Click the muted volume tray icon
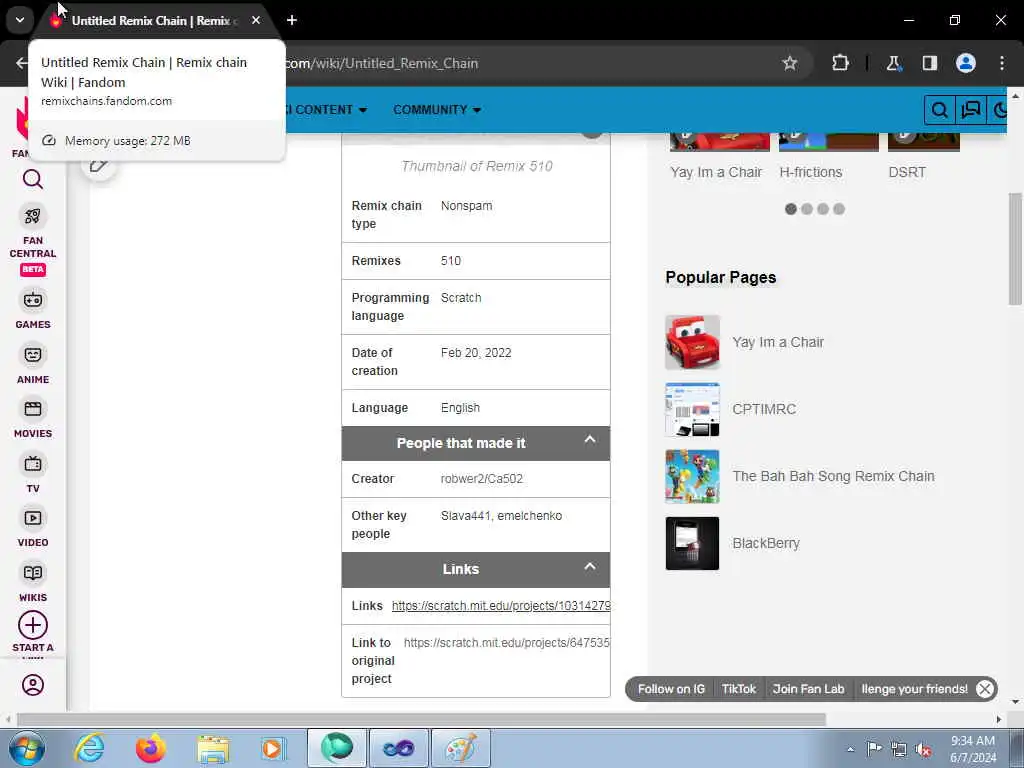 [923, 750]
